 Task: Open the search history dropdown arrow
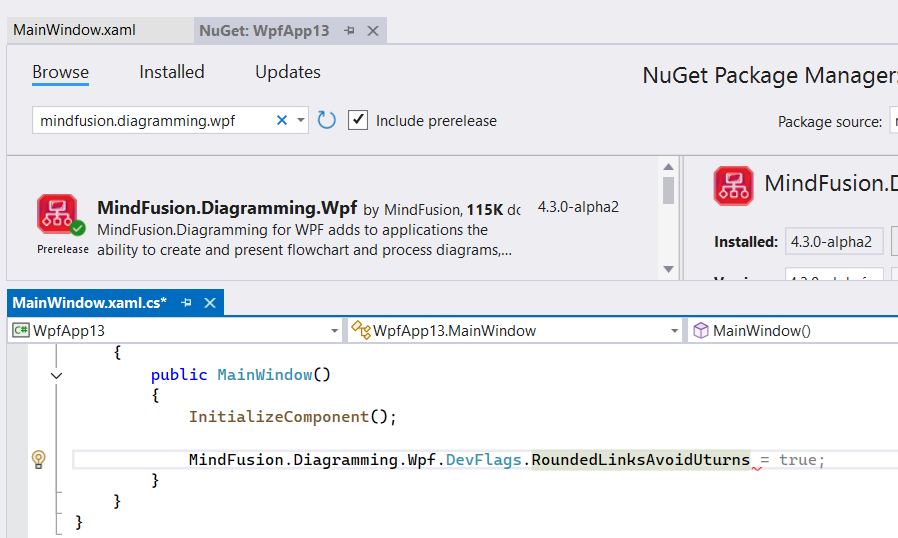pos(300,121)
